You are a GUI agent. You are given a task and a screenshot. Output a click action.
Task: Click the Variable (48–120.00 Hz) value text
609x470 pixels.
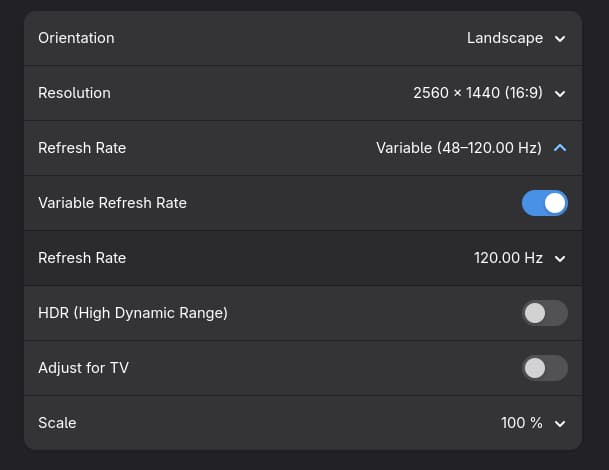(x=458, y=148)
